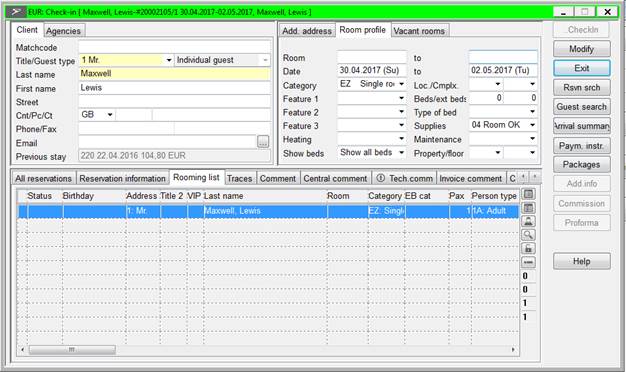Open the Help button
The height and width of the screenshot is (372, 626).
[x=582, y=261]
